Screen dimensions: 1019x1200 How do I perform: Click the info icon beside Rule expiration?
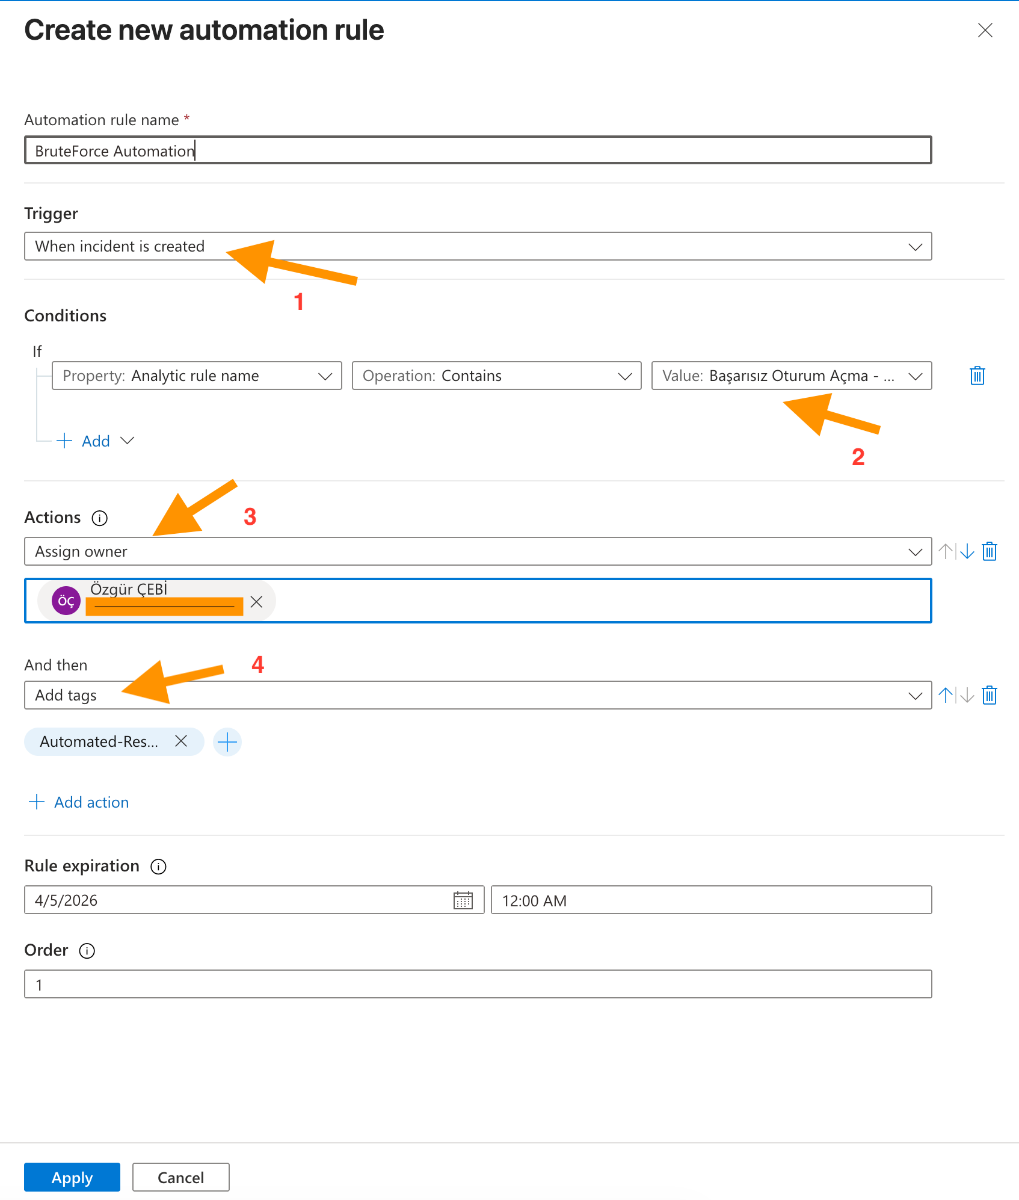[x=158, y=866]
